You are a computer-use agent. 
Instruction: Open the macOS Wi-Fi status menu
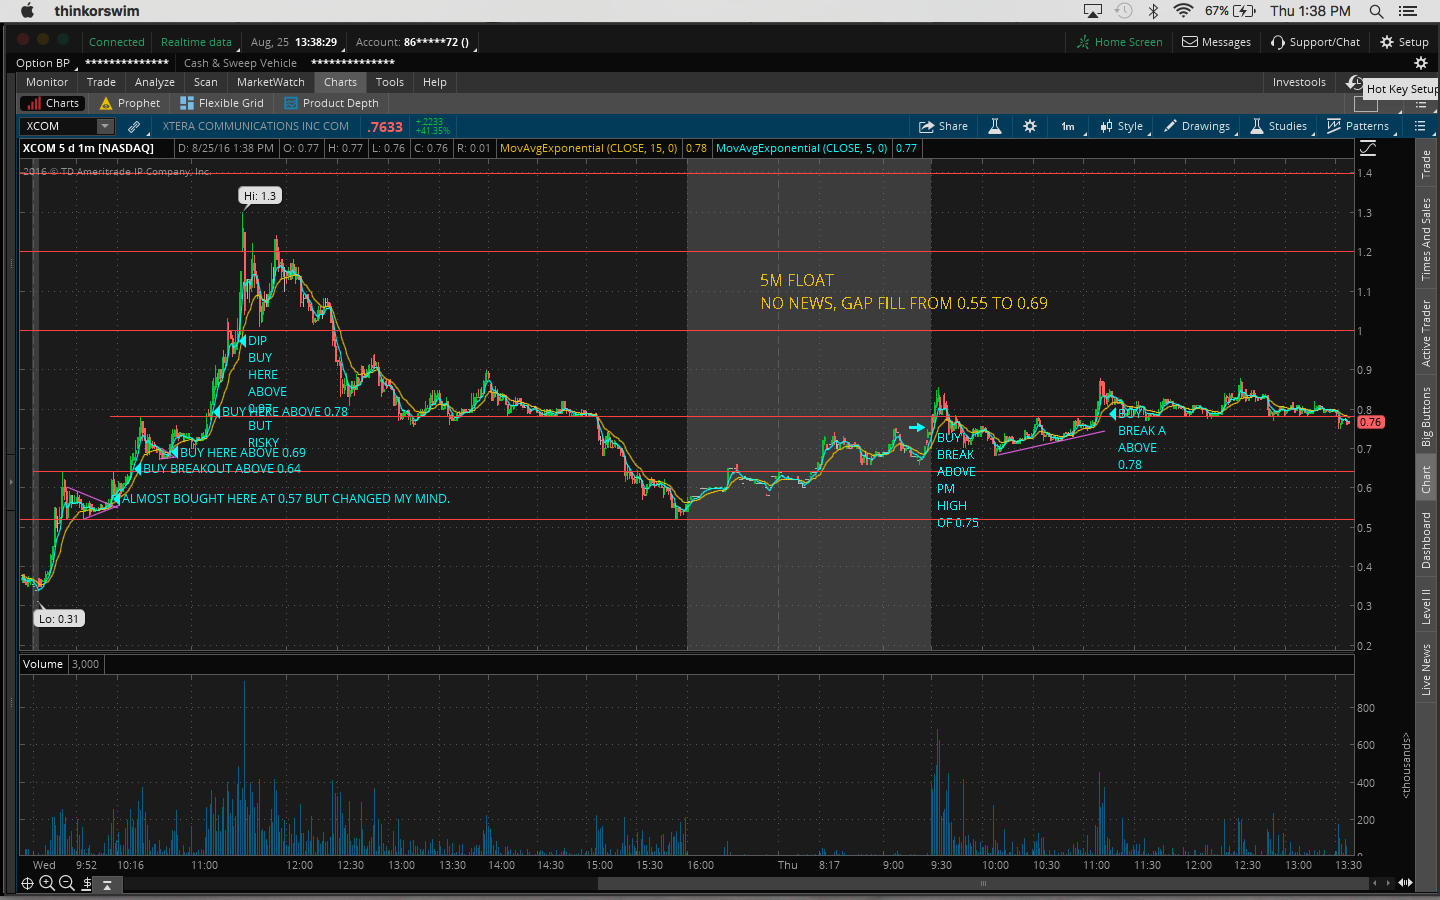[x=1183, y=11]
